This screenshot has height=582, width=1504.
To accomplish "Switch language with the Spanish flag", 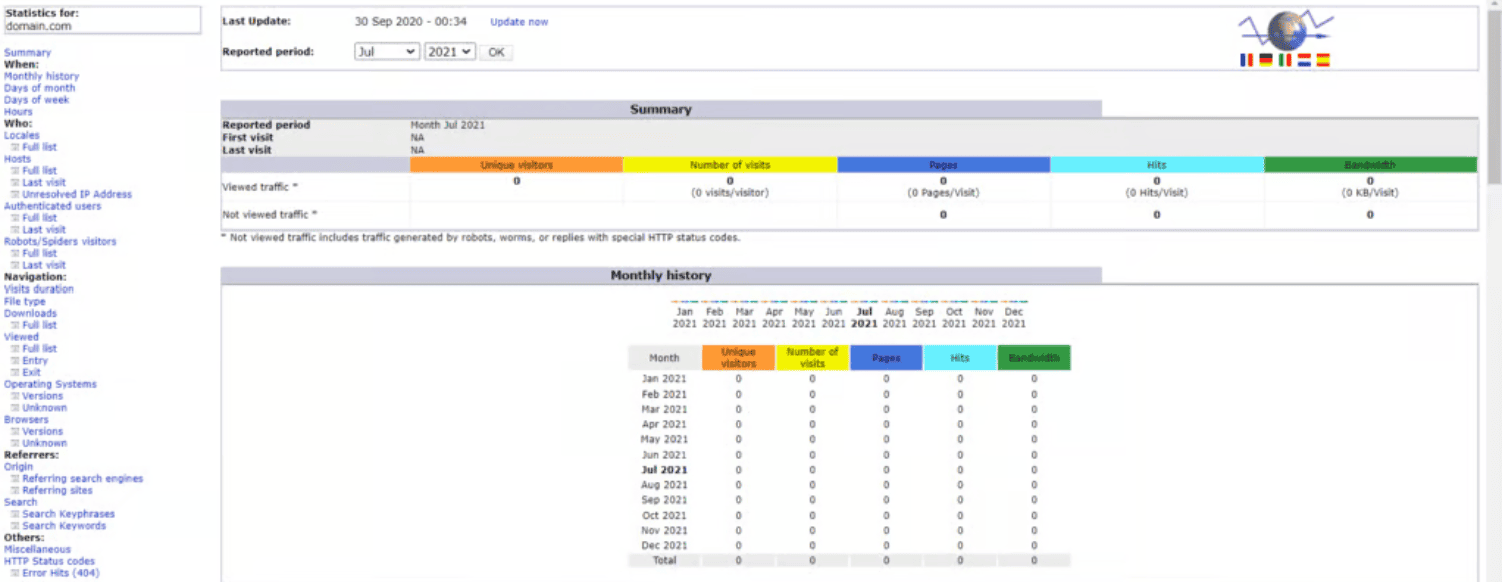I will (1323, 61).
